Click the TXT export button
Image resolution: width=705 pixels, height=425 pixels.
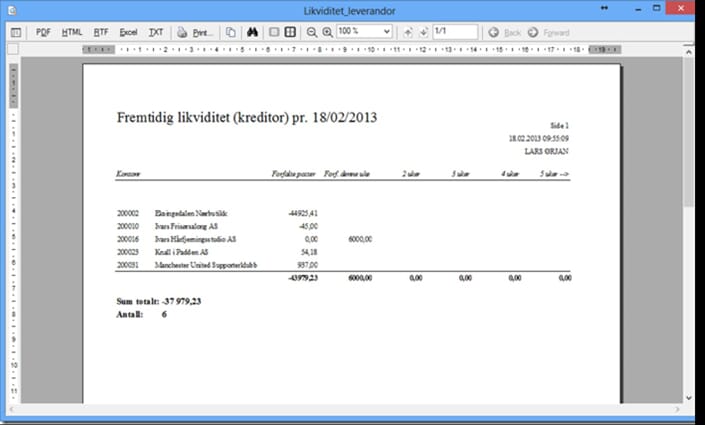pyautogui.click(x=156, y=32)
